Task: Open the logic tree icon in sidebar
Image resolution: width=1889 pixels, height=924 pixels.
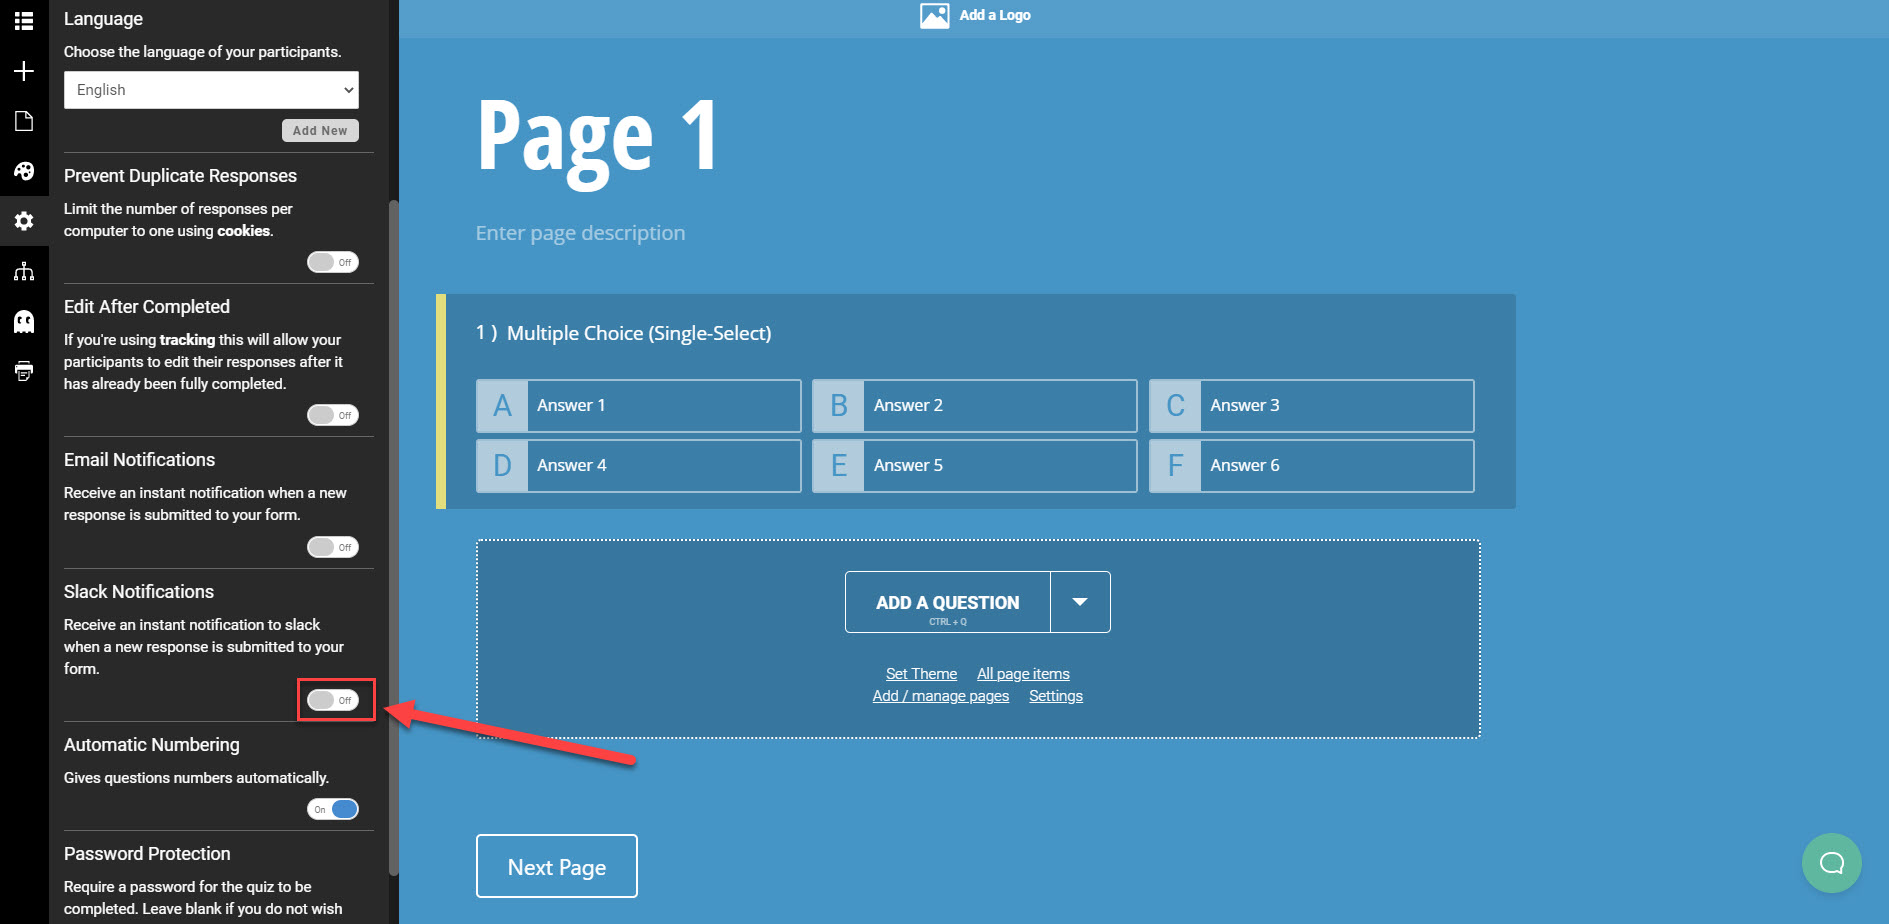Action: coord(24,271)
